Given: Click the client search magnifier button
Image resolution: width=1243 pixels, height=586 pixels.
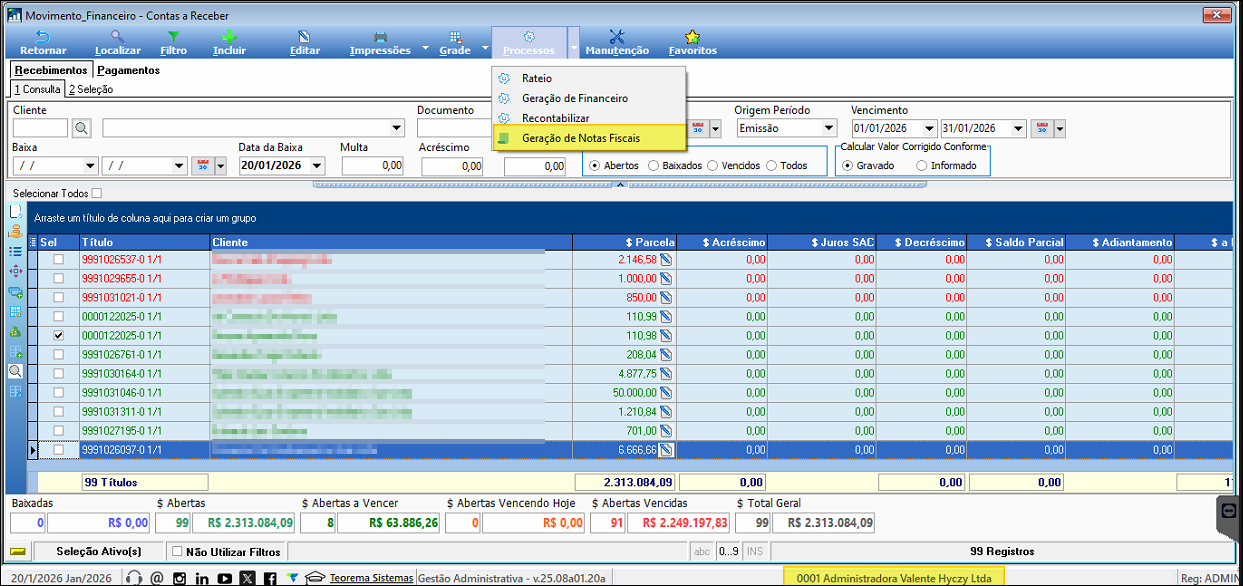Looking at the screenshot, I should pyautogui.click(x=81, y=128).
